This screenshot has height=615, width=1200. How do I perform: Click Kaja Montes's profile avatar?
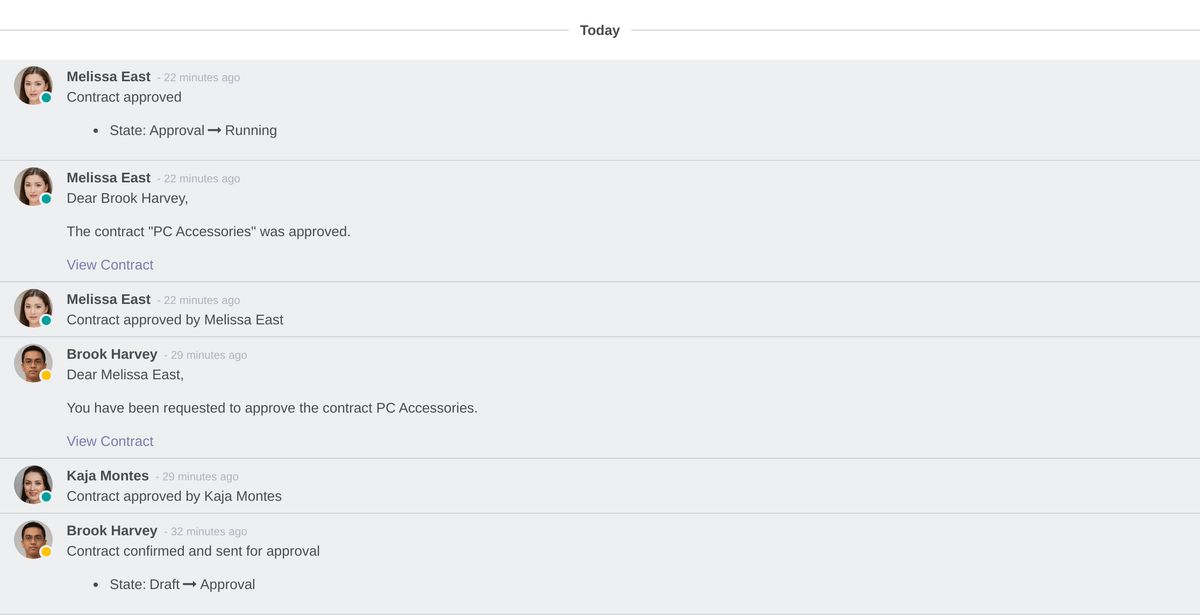[x=33, y=484]
